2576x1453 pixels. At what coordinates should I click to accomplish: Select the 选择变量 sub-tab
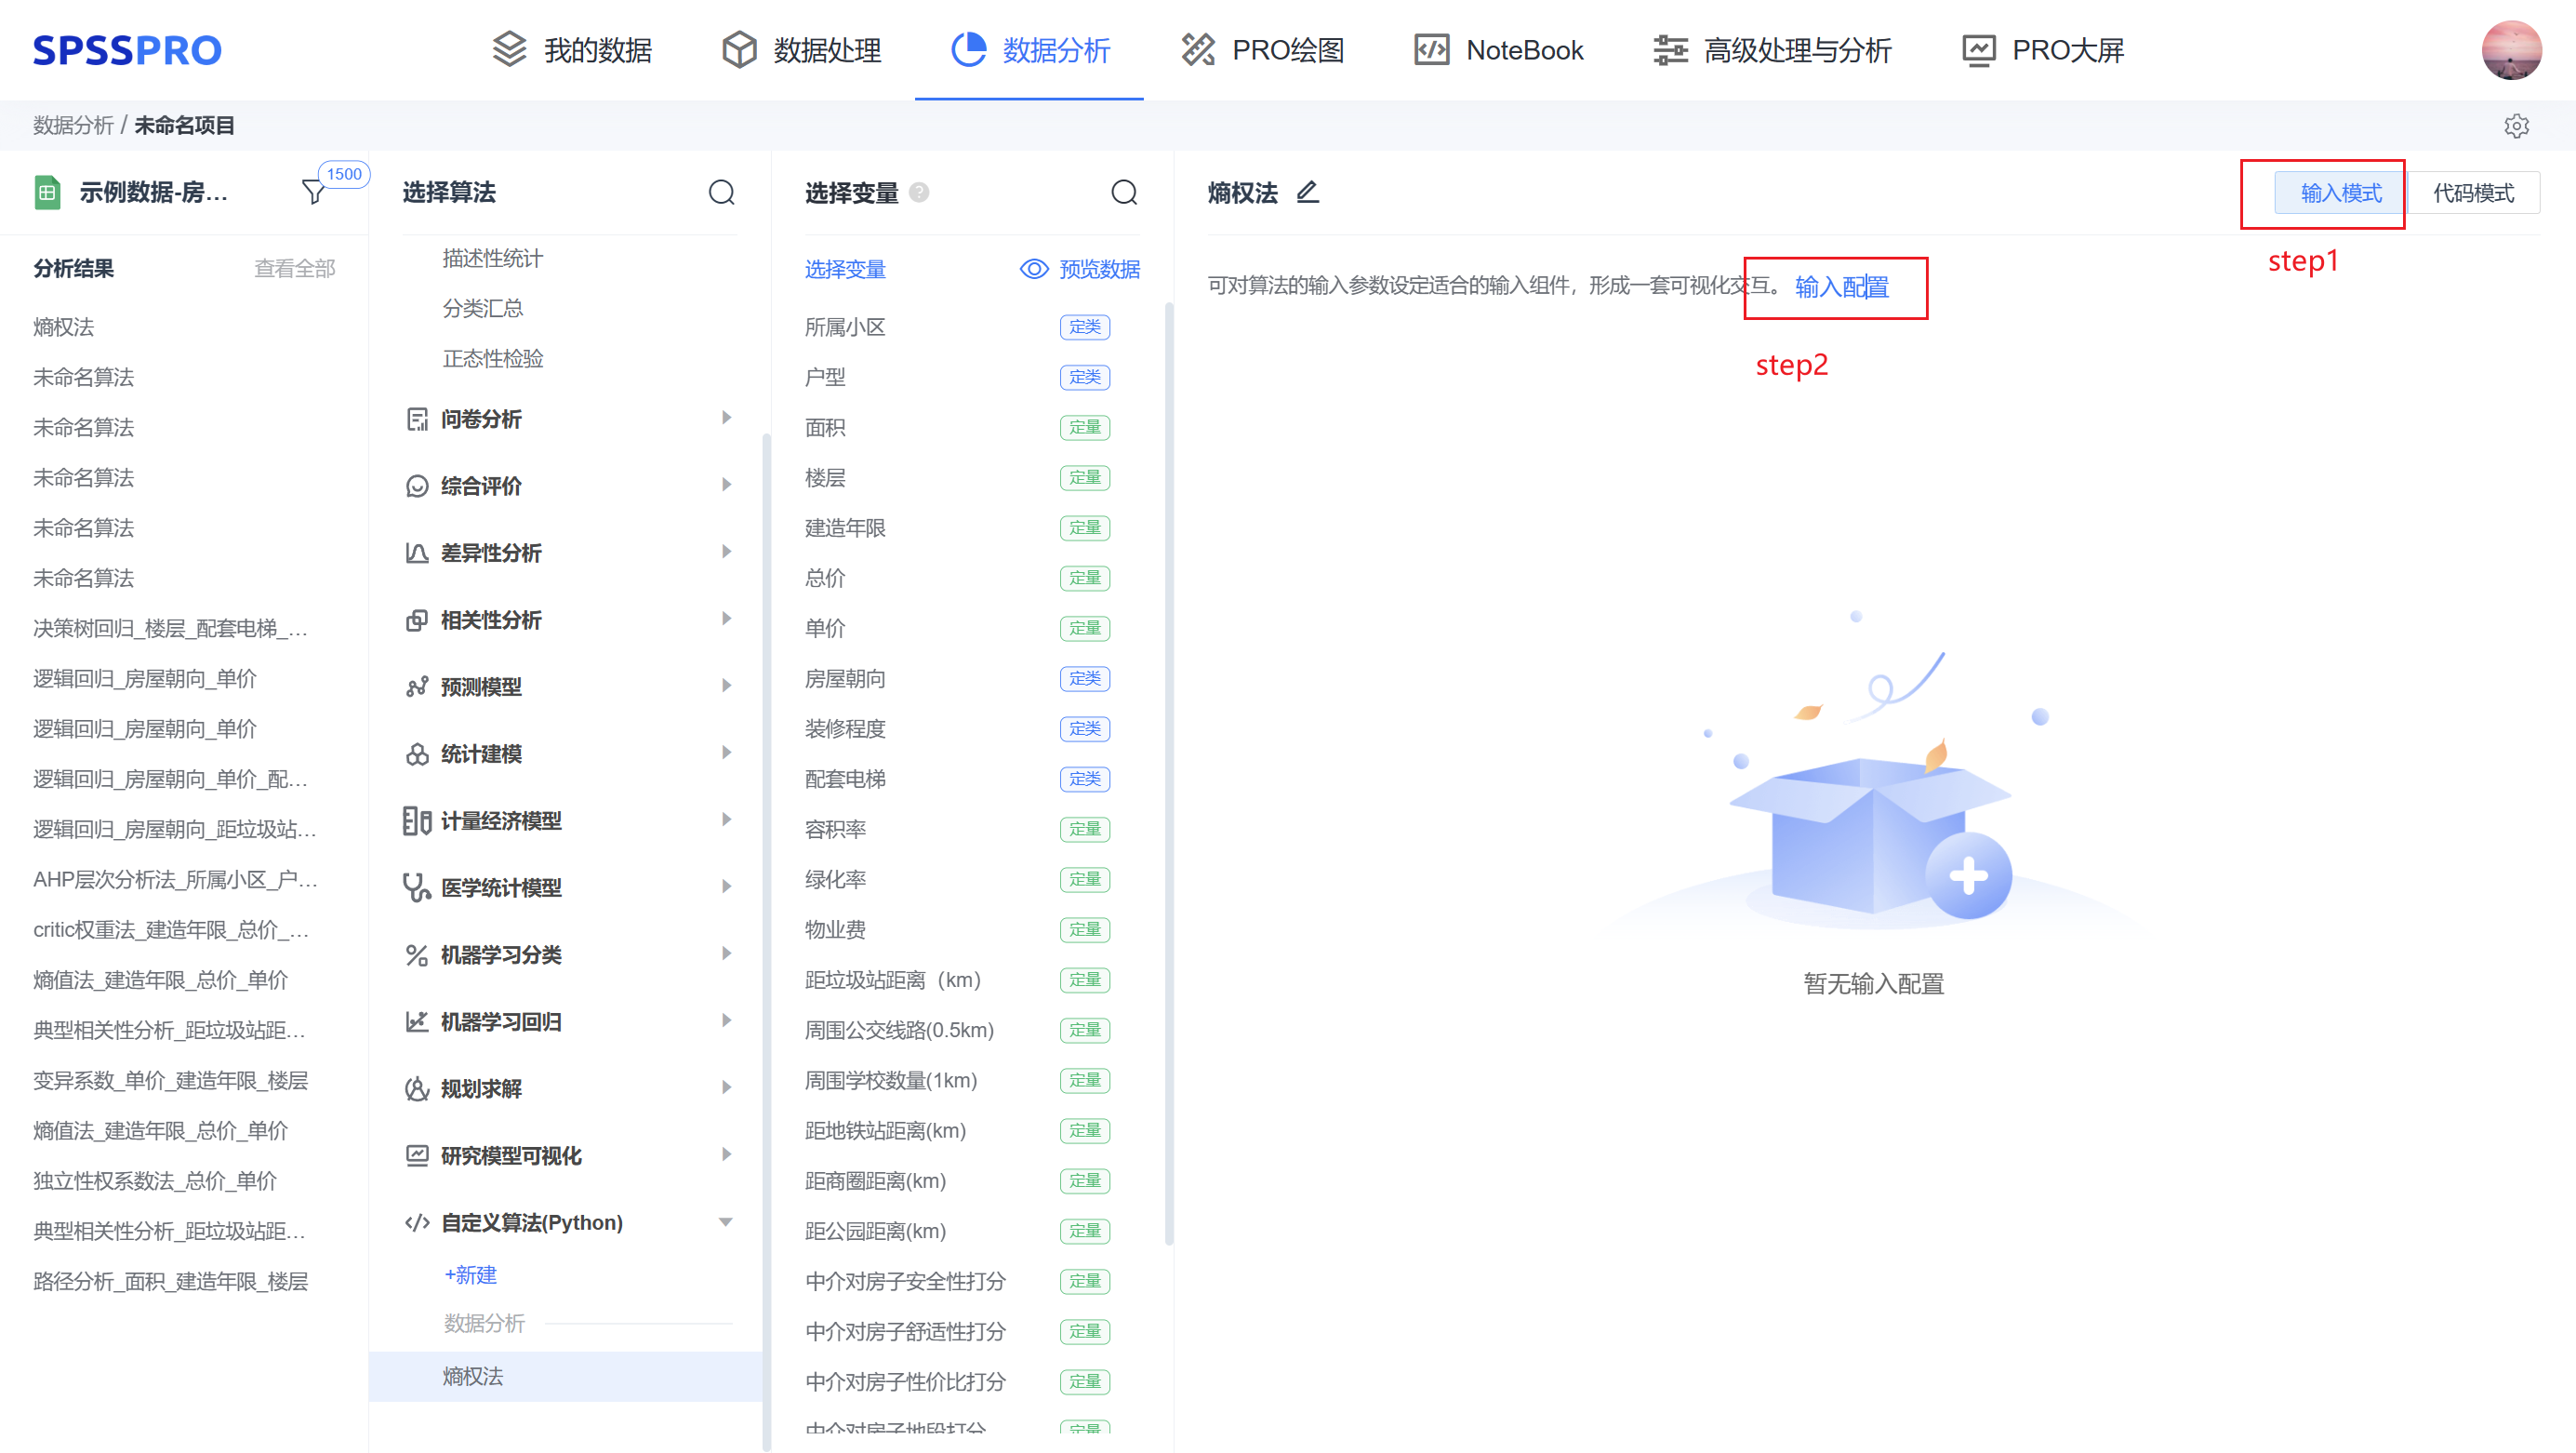pyautogui.click(x=845, y=269)
